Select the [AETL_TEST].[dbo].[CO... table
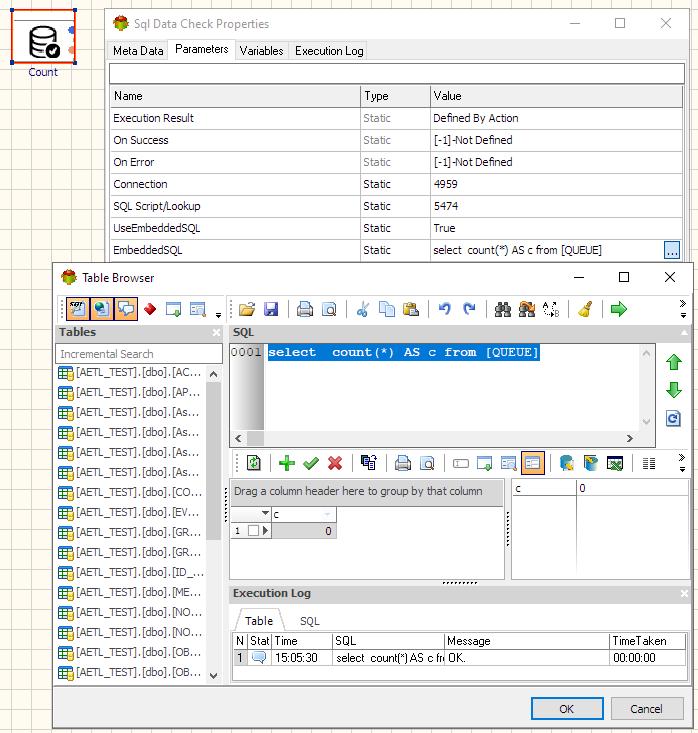Viewport: 698px width, 733px height. point(130,492)
